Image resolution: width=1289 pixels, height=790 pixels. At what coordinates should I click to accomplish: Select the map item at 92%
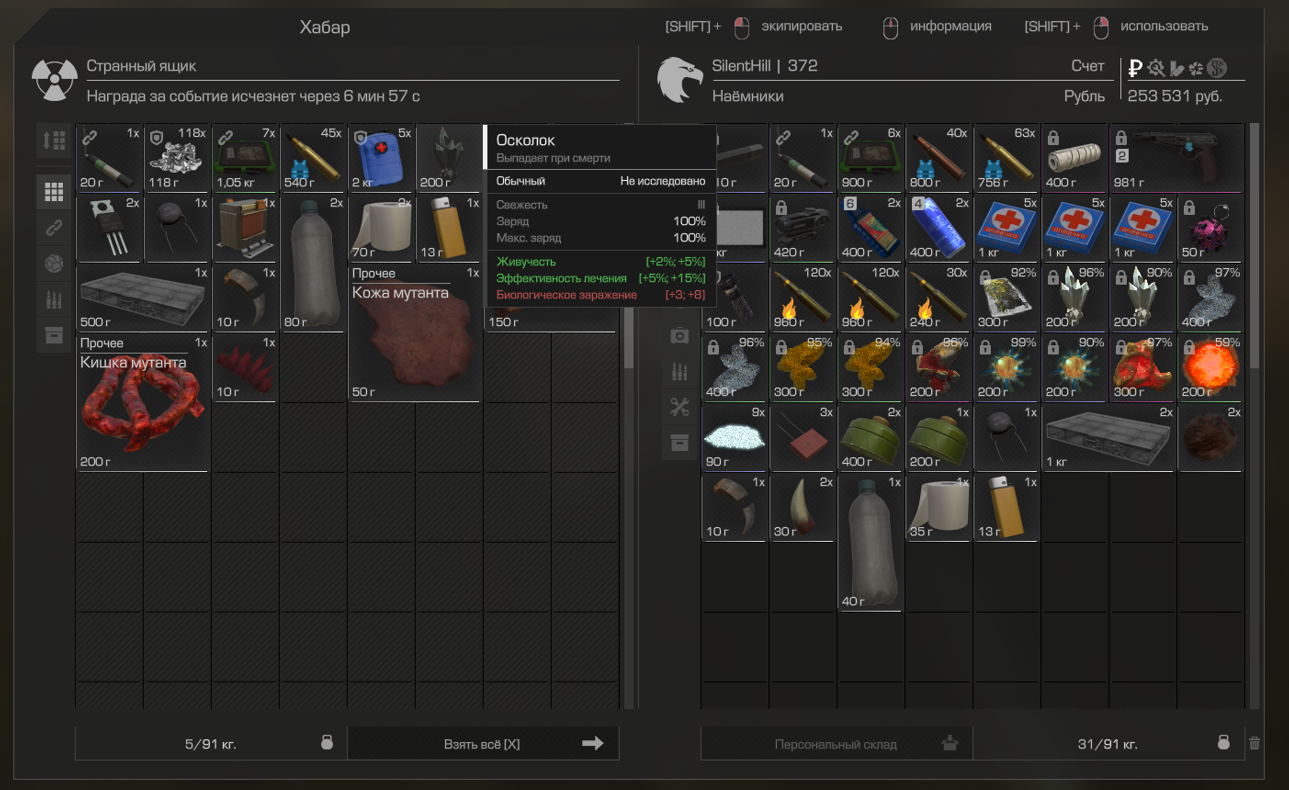(x=1006, y=298)
